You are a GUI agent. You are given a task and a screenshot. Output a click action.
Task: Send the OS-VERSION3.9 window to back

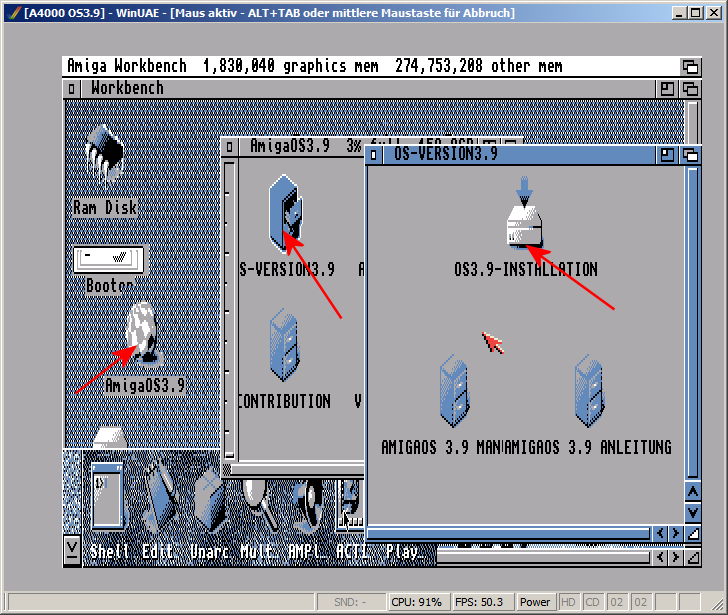point(690,155)
